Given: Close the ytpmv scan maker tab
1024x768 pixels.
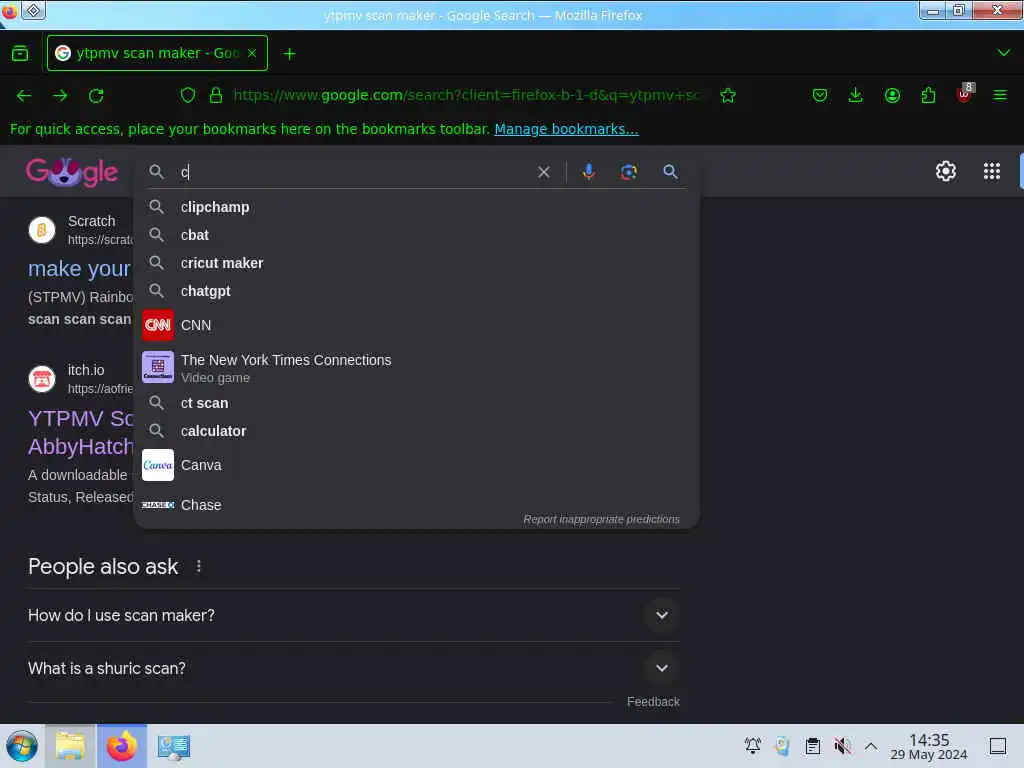Looking at the screenshot, I should click(x=252, y=54).
